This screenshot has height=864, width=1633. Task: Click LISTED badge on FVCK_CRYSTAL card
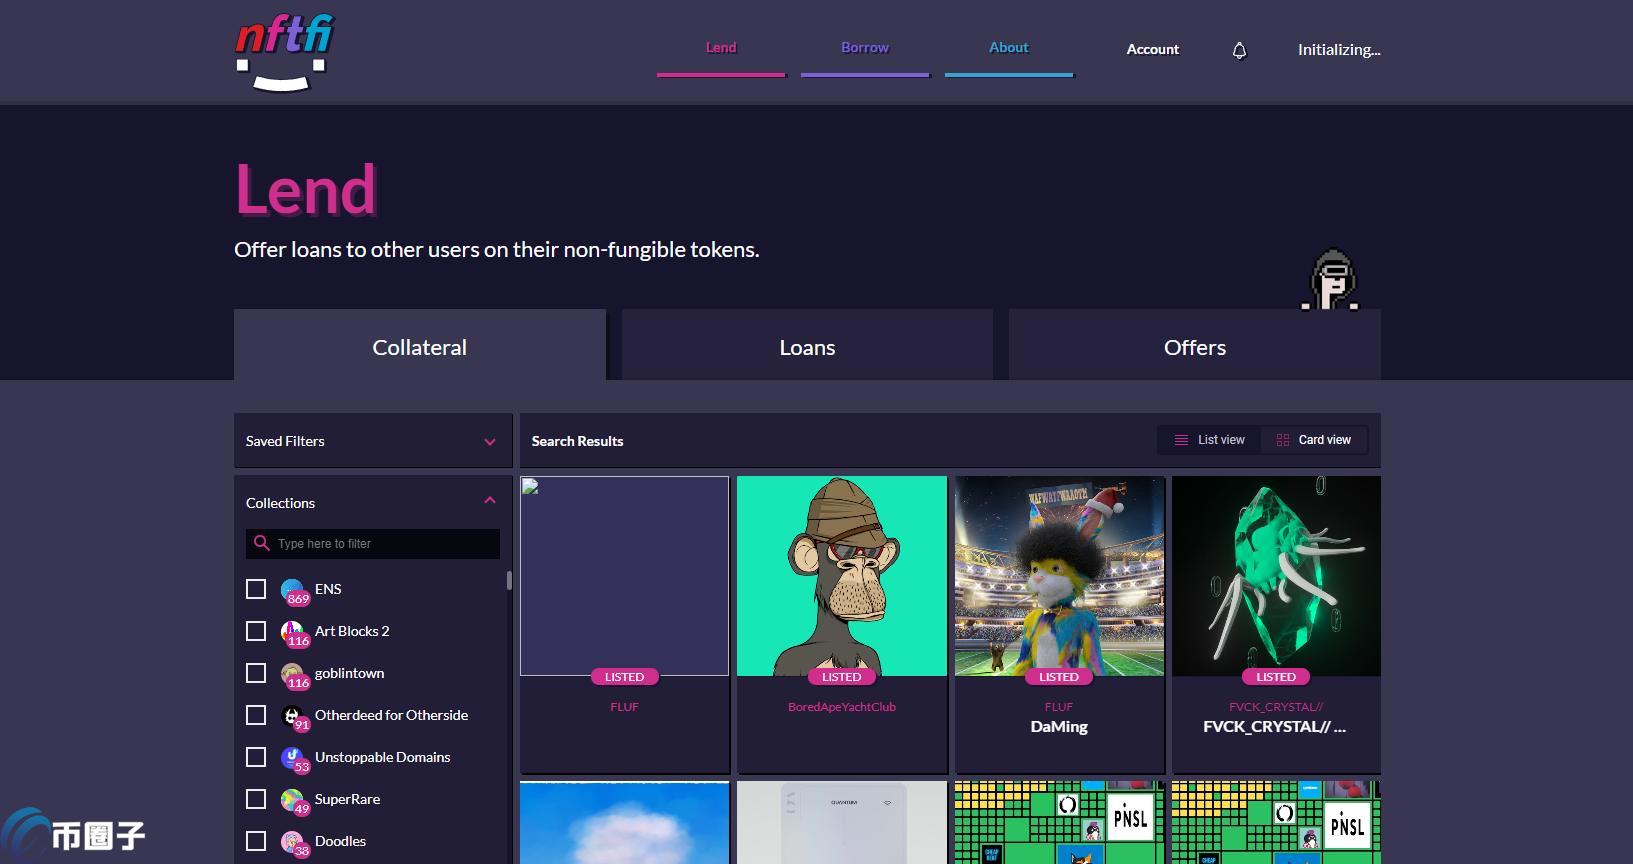pyautogui.click(x=1276, y=677)
